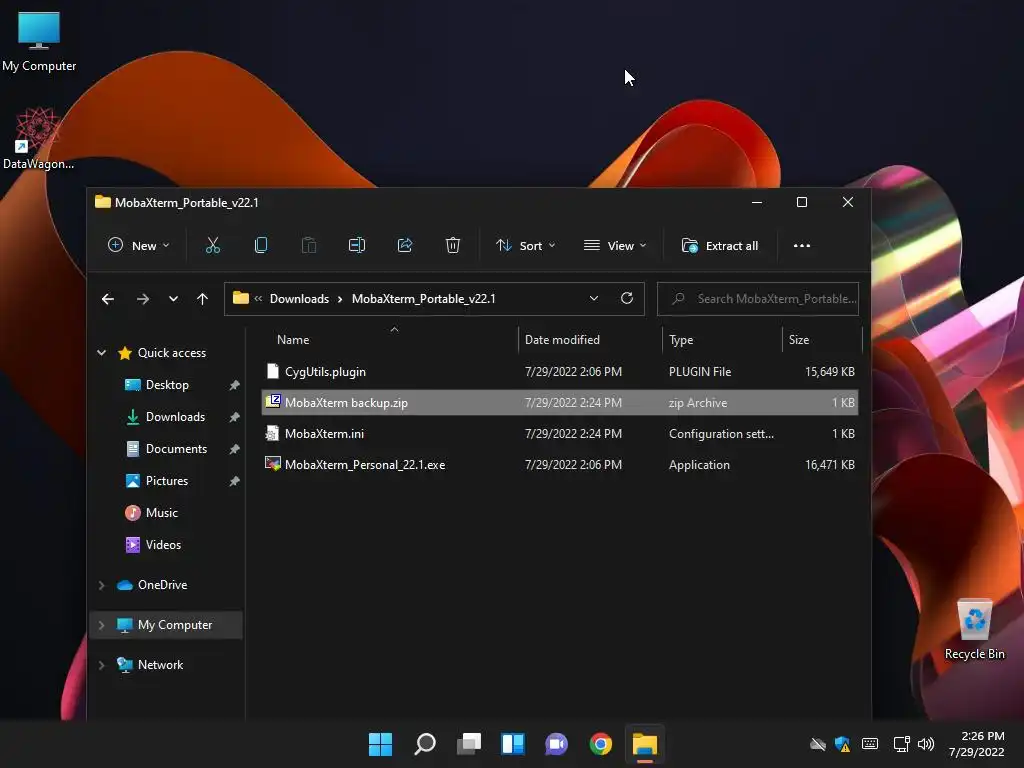Open Widgets from the taskbar
The width and height of the screenshot is (1024, 768).
click(x=513, y=744)
